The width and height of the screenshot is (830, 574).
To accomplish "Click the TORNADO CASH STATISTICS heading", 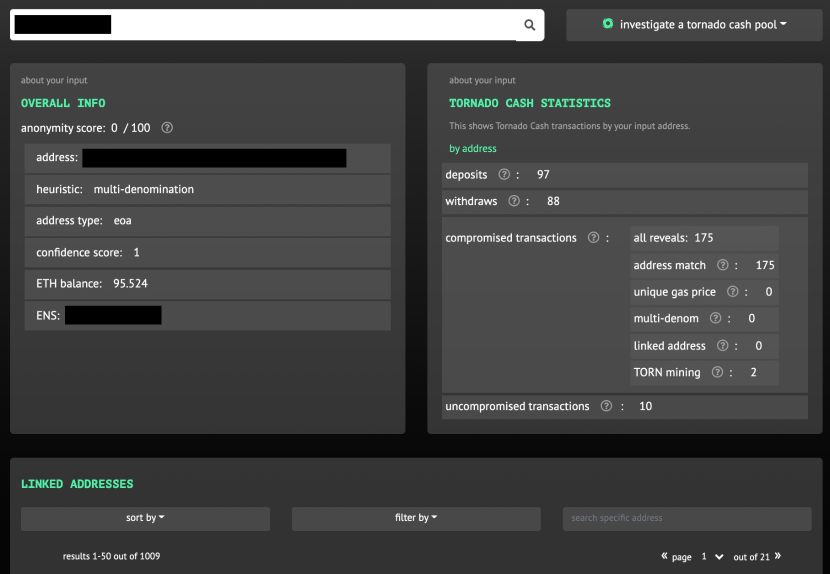I will point(530,103).
